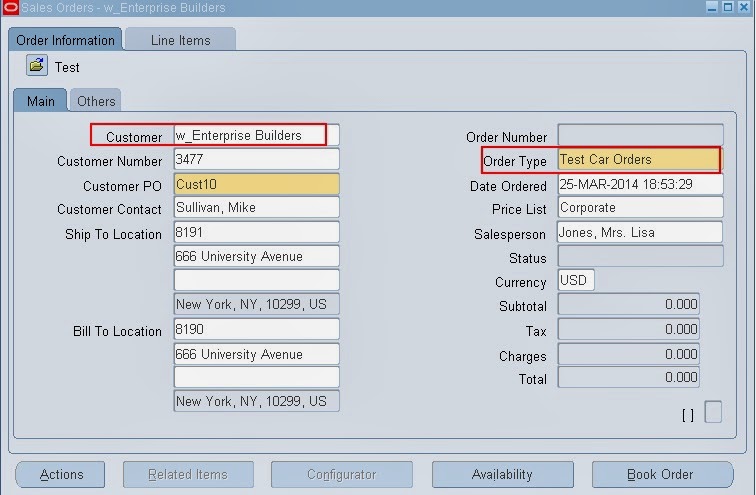
Task: Switch to the Line Items tab
Action: [x=180, y=40]
